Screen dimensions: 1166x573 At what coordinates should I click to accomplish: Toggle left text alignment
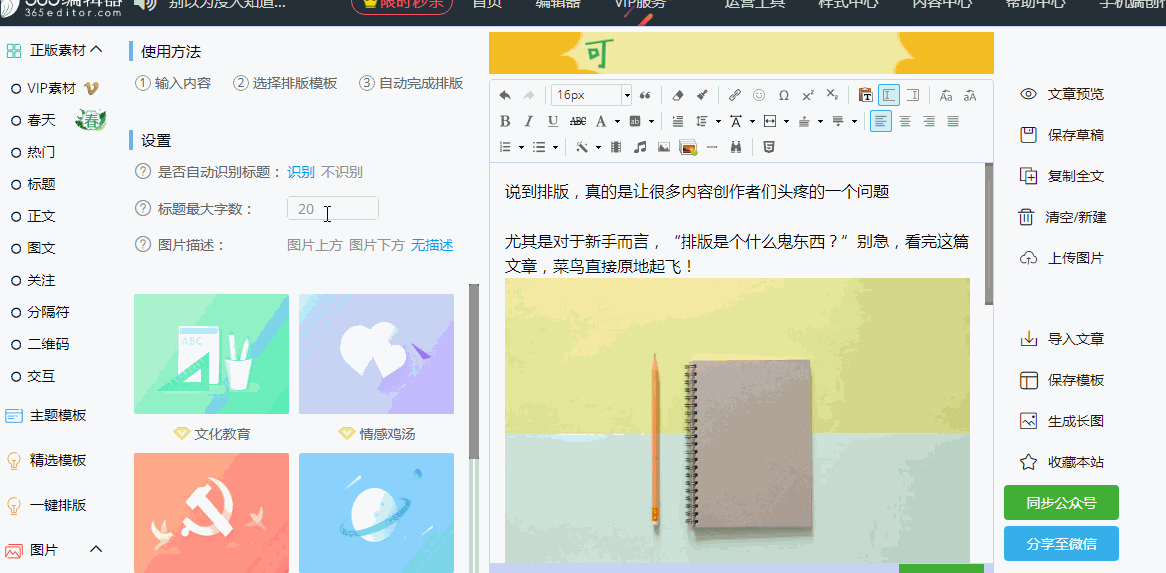pos(880,121)
